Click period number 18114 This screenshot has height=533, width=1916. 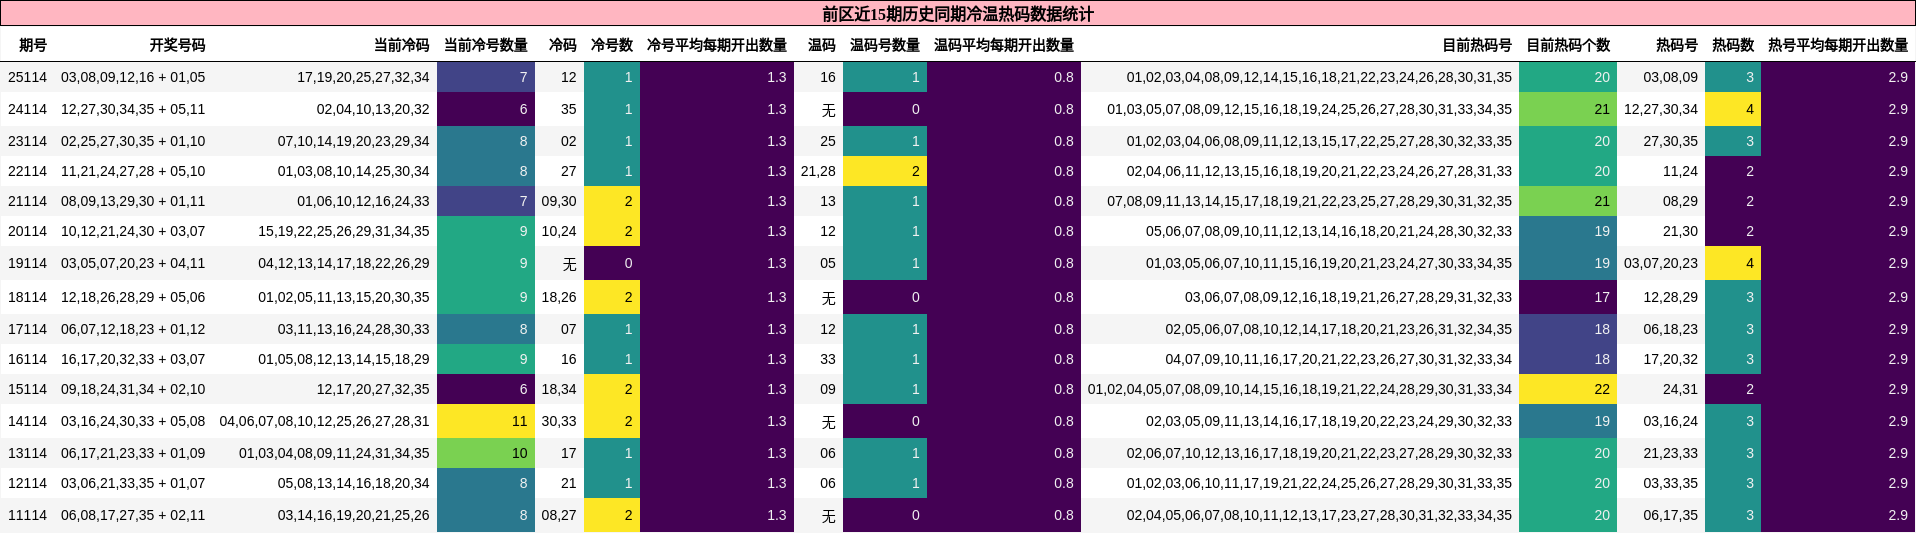[x=27, y=297]
